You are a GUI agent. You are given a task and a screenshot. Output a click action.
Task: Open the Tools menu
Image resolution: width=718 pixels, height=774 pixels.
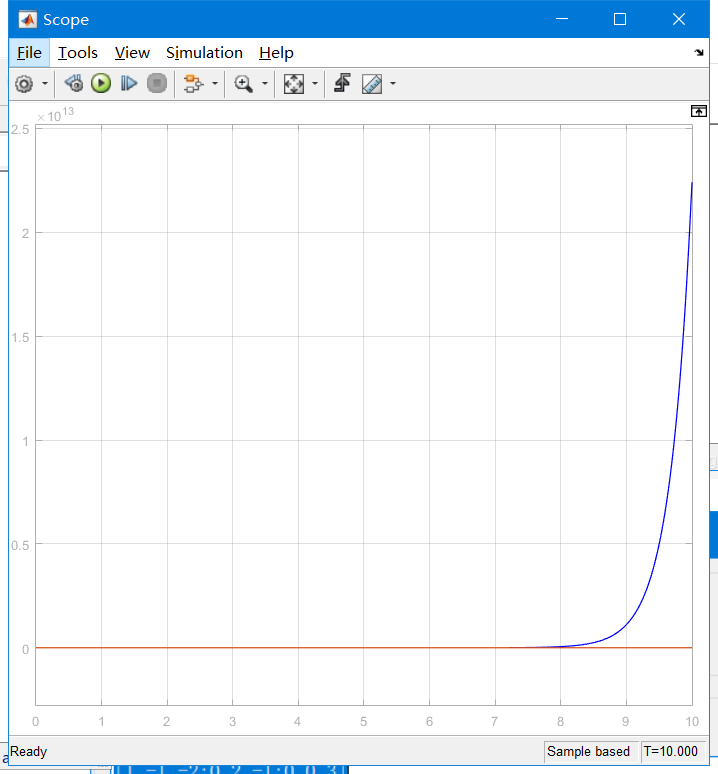pyautogui.click(x=78, y=53)
